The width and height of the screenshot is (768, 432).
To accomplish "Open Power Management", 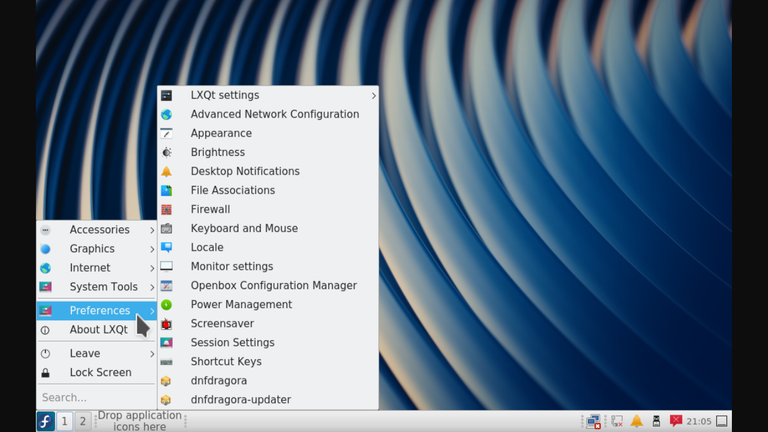I will point(268,305).
